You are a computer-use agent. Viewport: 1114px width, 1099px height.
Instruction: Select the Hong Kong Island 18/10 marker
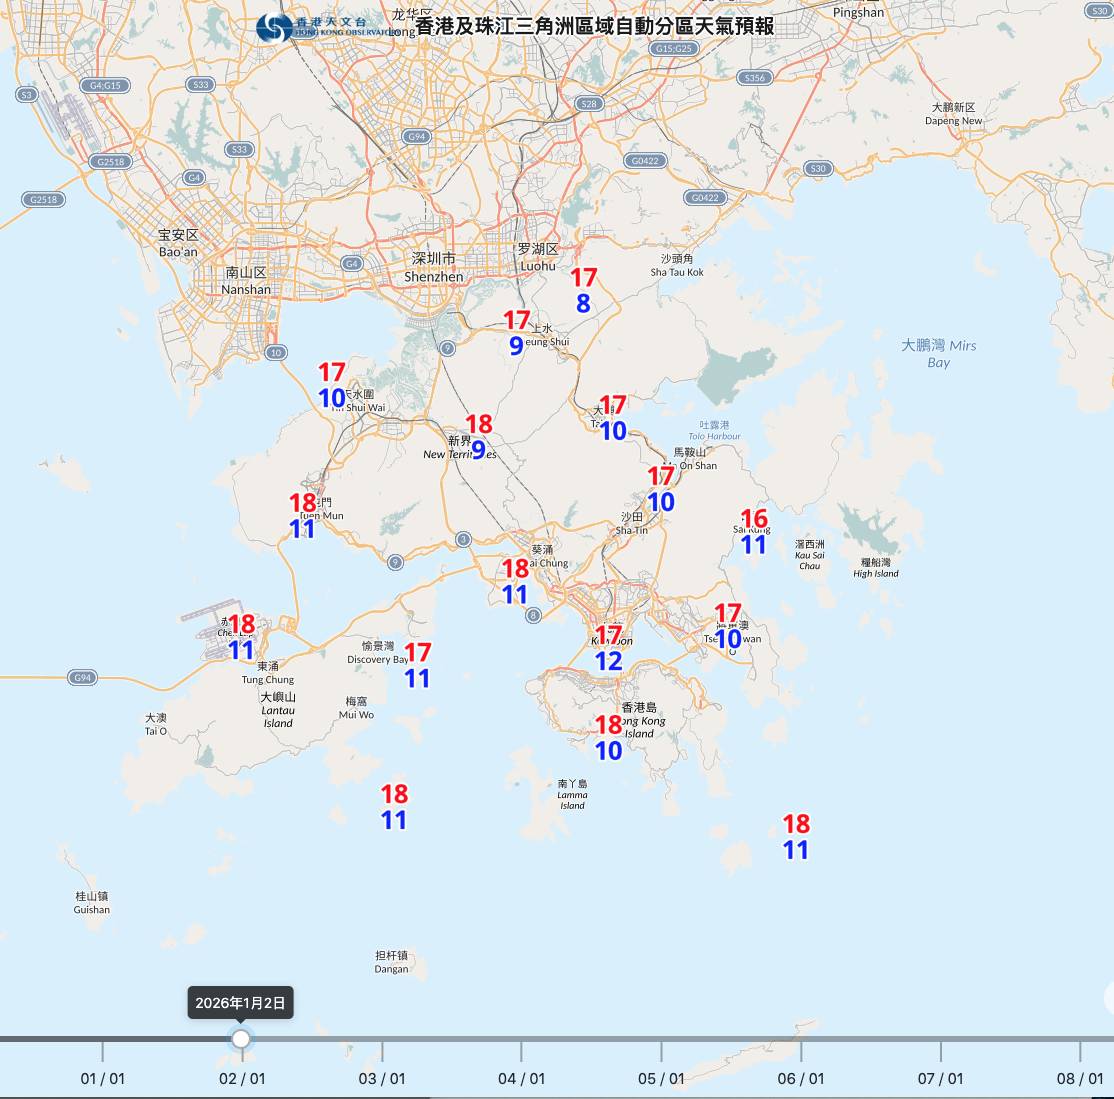tap(609, 738)
